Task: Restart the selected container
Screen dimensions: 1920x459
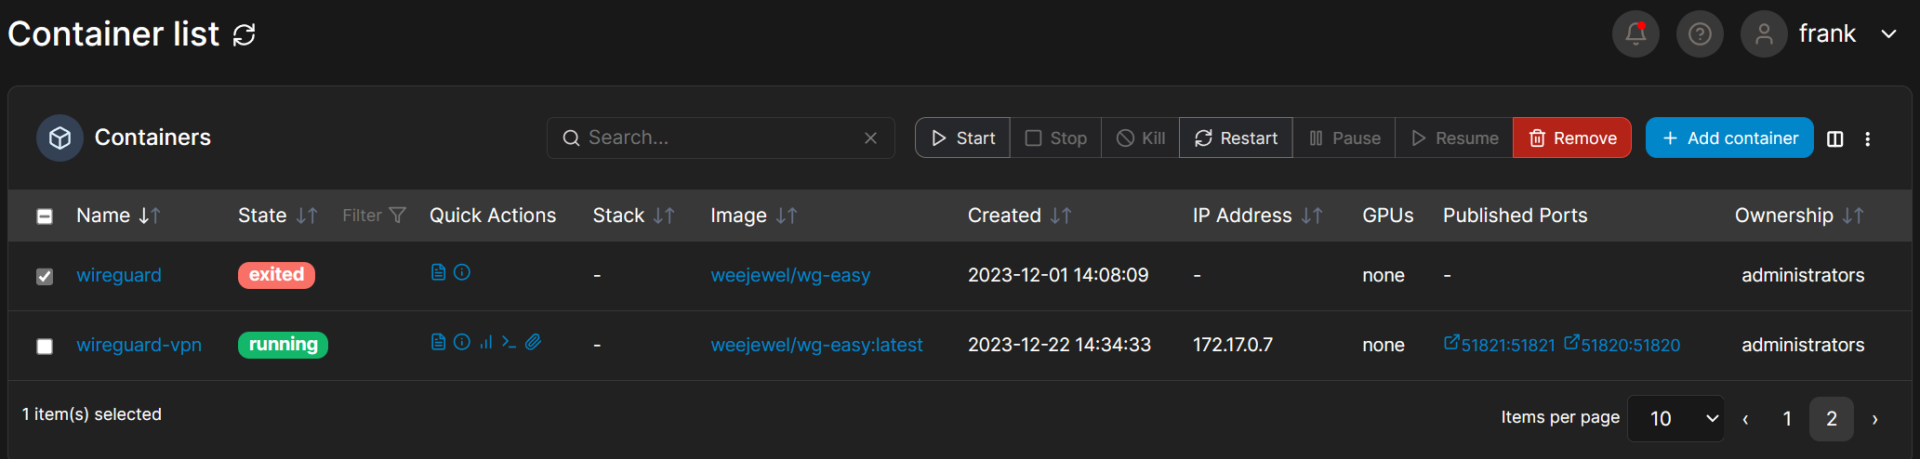Action: click(x=1236, y=138)
